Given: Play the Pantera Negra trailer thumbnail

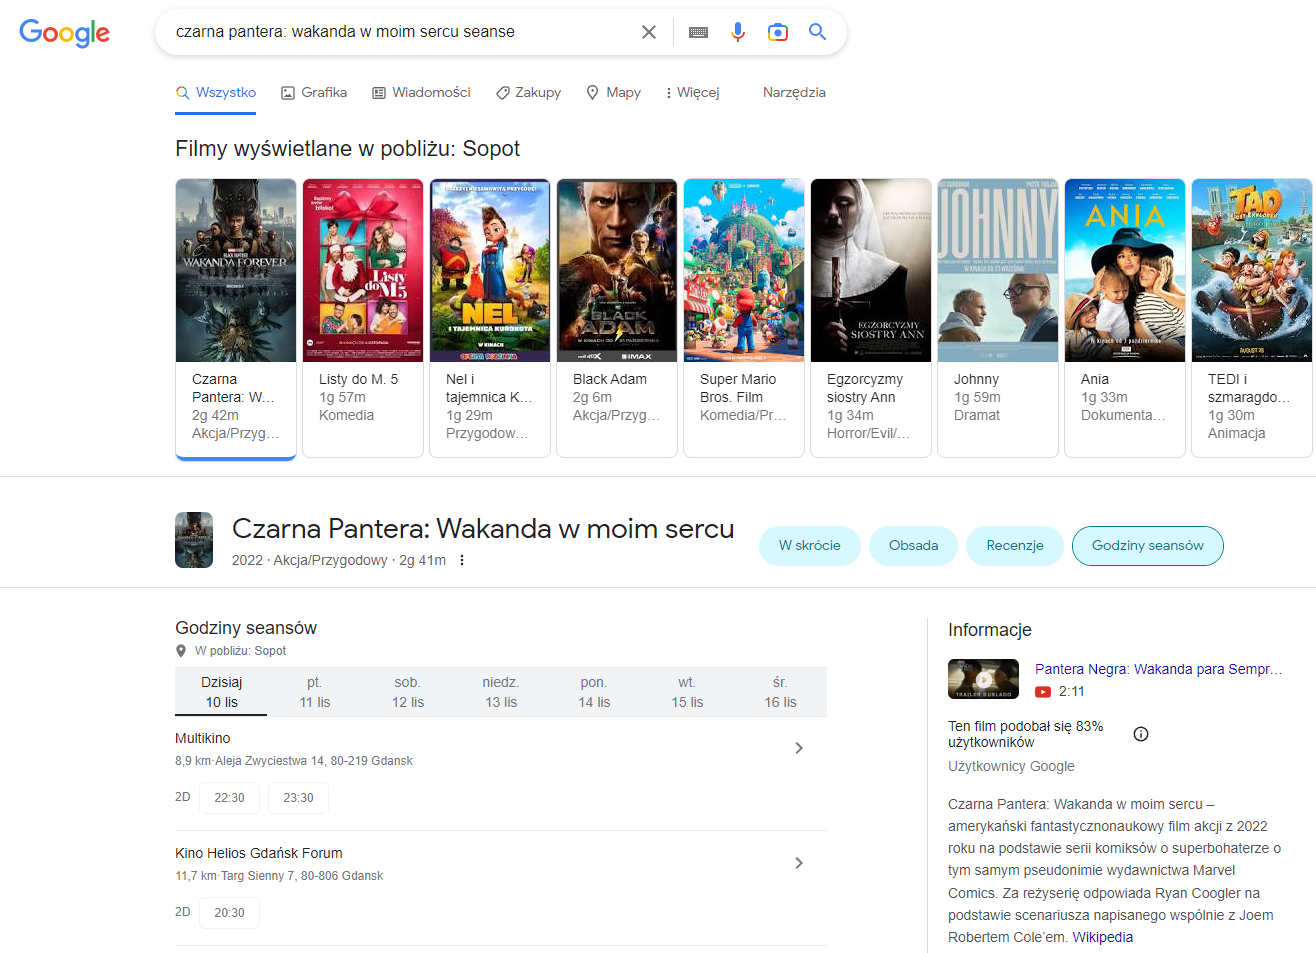Looking at the screenshot, I should click(983, 679).
